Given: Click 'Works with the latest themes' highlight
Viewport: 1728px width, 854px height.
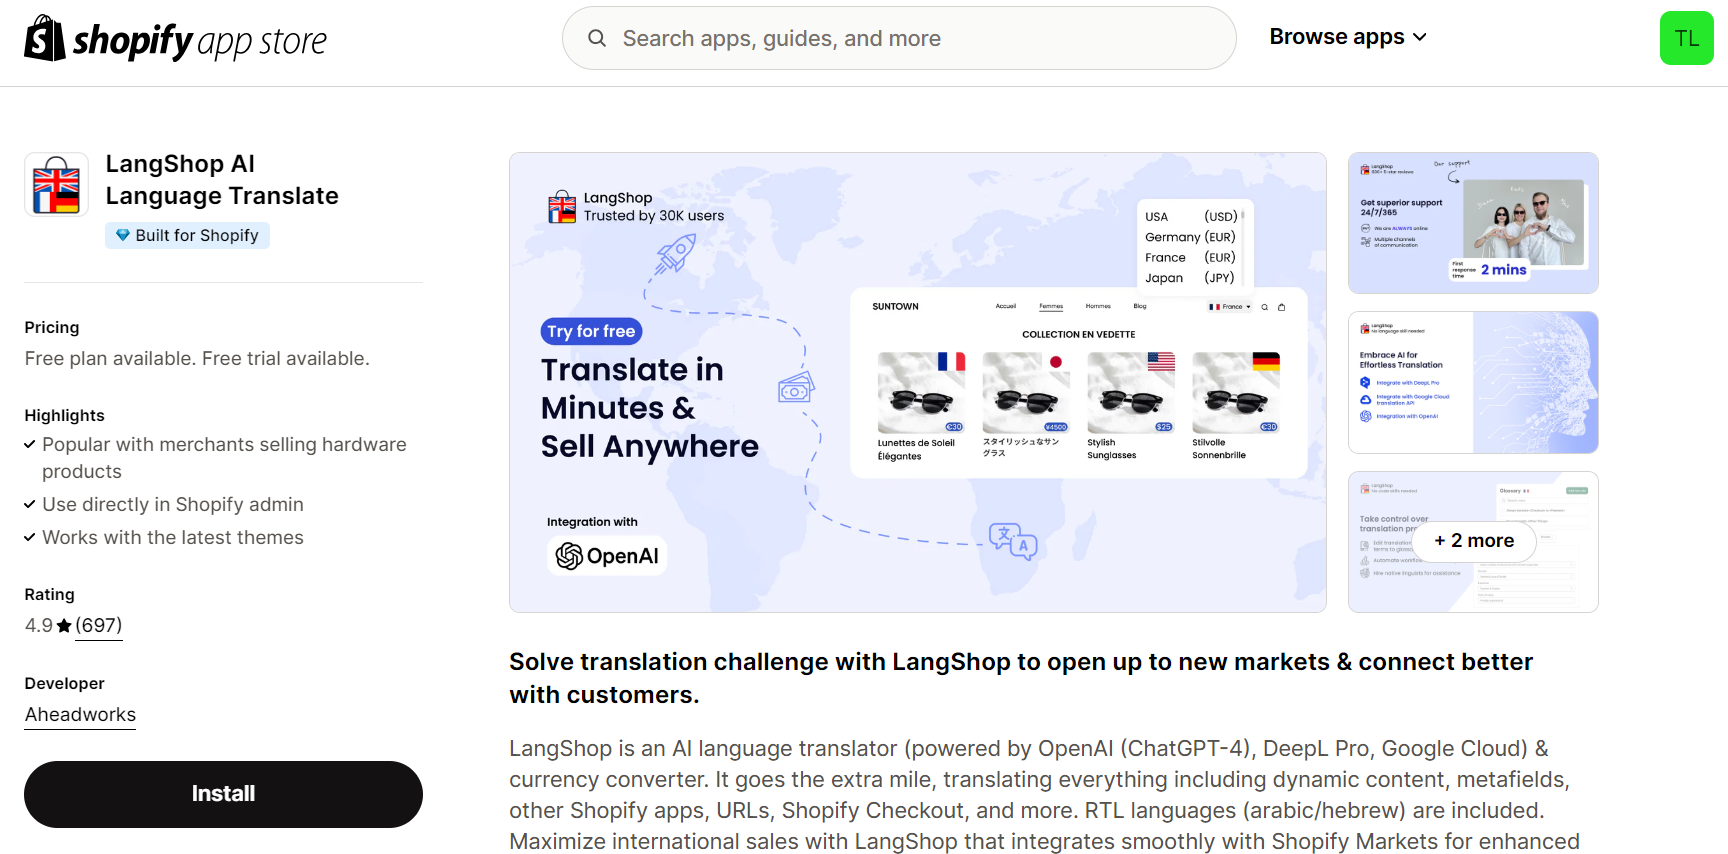Looking at the screenshot, I should pos(173,537).
